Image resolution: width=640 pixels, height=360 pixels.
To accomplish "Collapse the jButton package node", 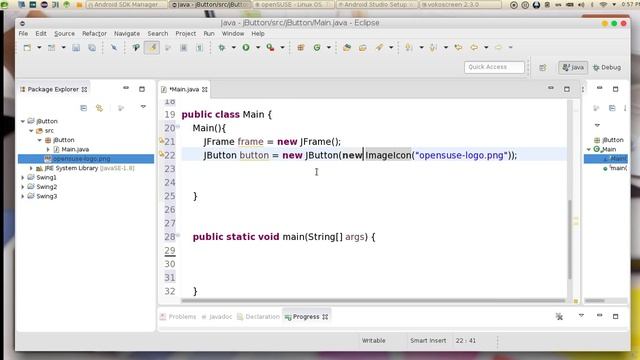I will [x=40, y=140].
